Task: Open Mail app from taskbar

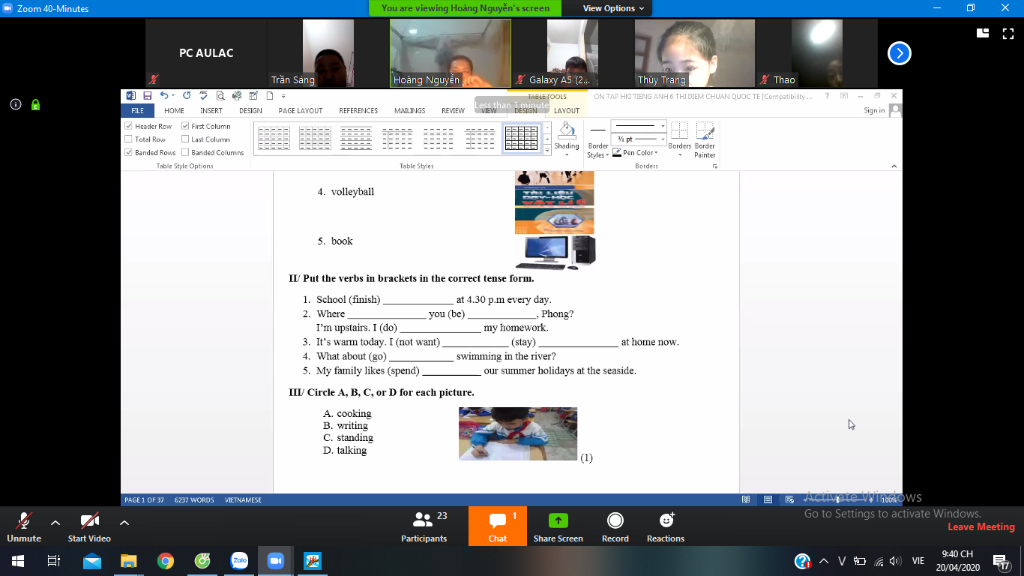Action: (92, 561)
